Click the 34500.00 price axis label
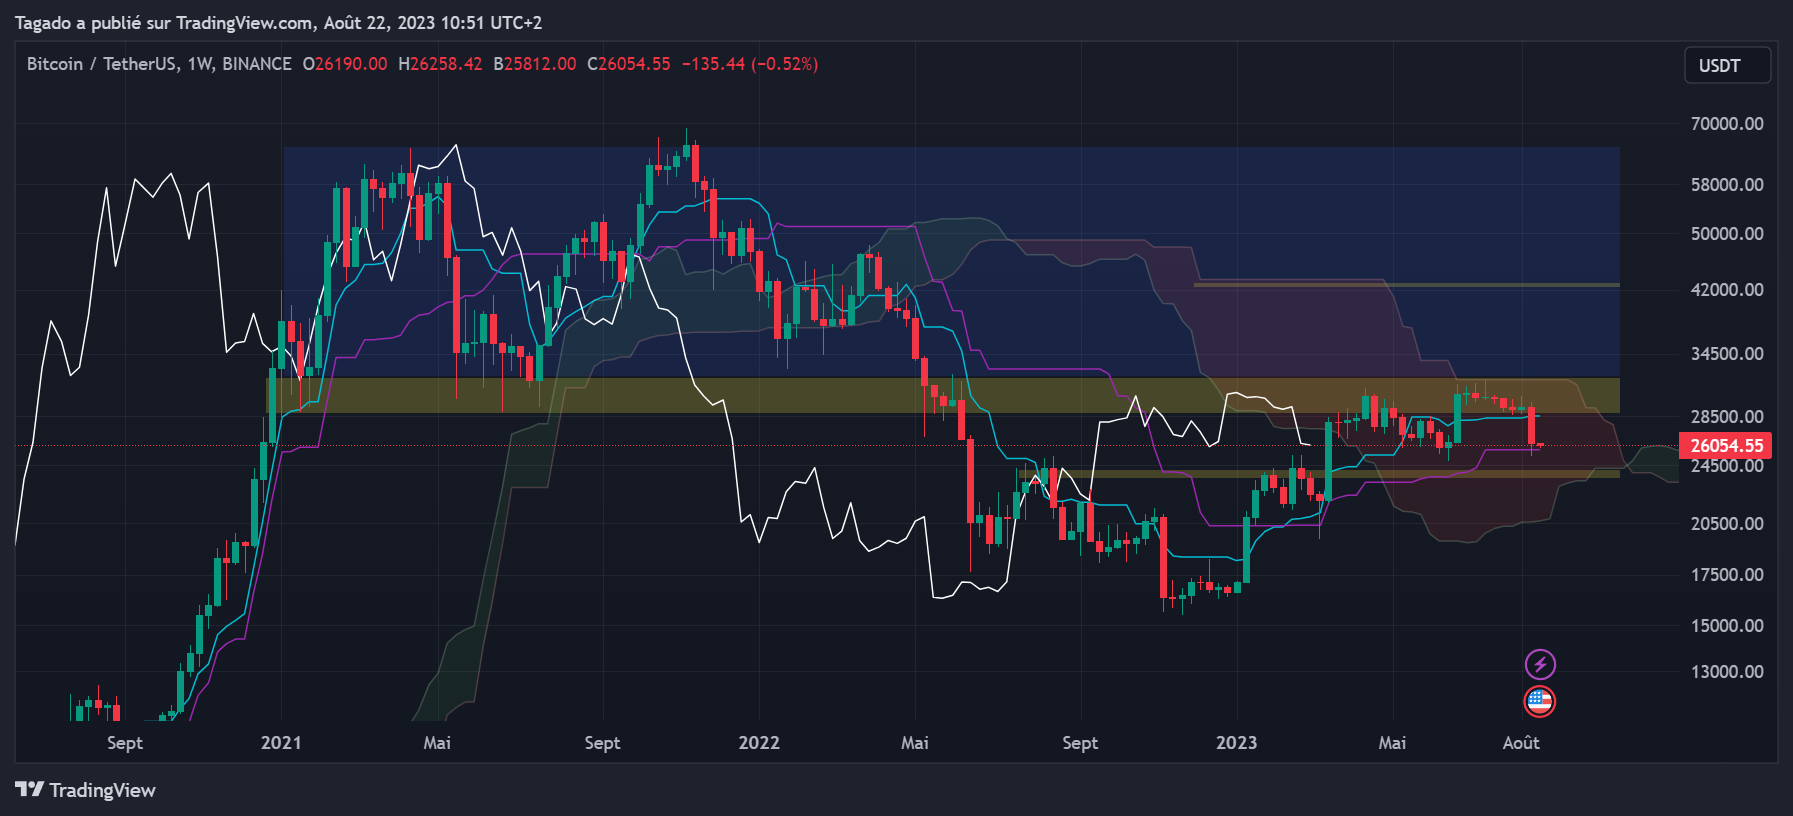The image size is (1793, 816). pyautogui.click(x=1727, y=354)
